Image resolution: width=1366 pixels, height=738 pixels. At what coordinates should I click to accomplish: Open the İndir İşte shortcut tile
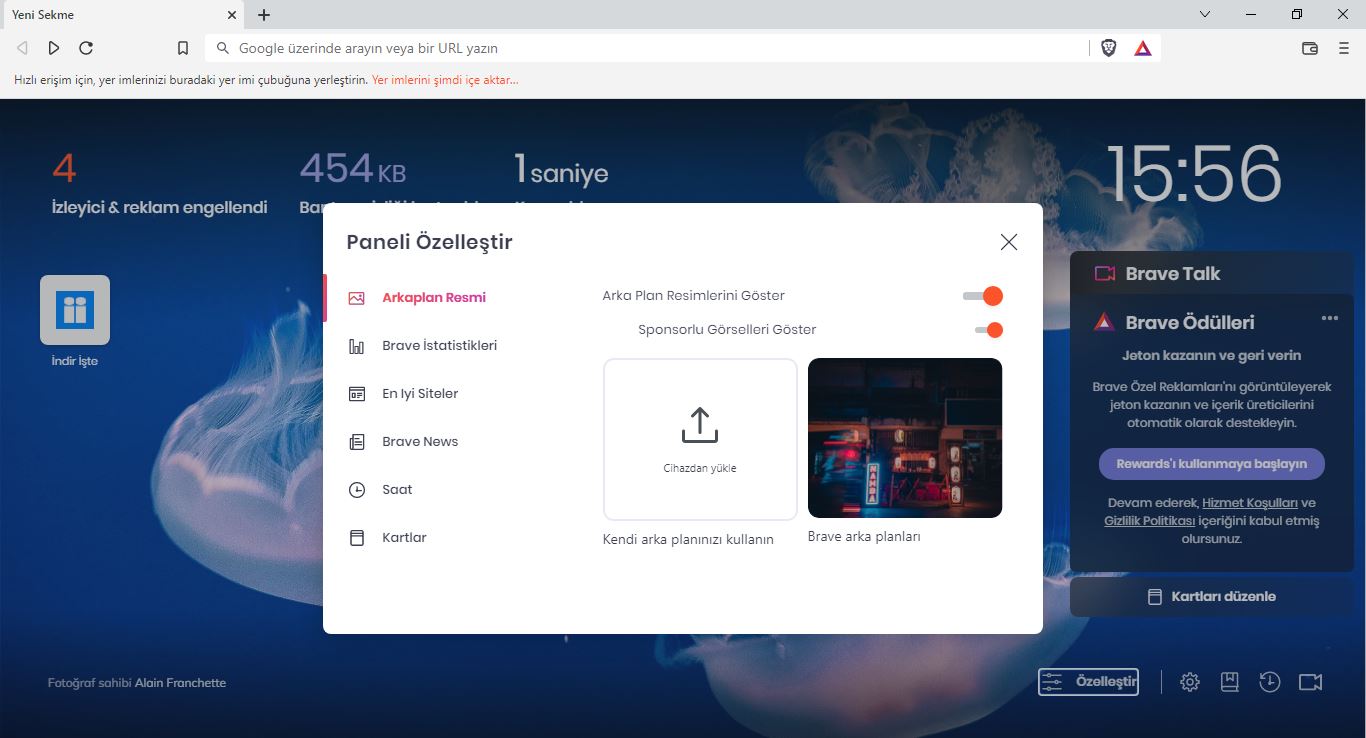click(x=75, y=310)
